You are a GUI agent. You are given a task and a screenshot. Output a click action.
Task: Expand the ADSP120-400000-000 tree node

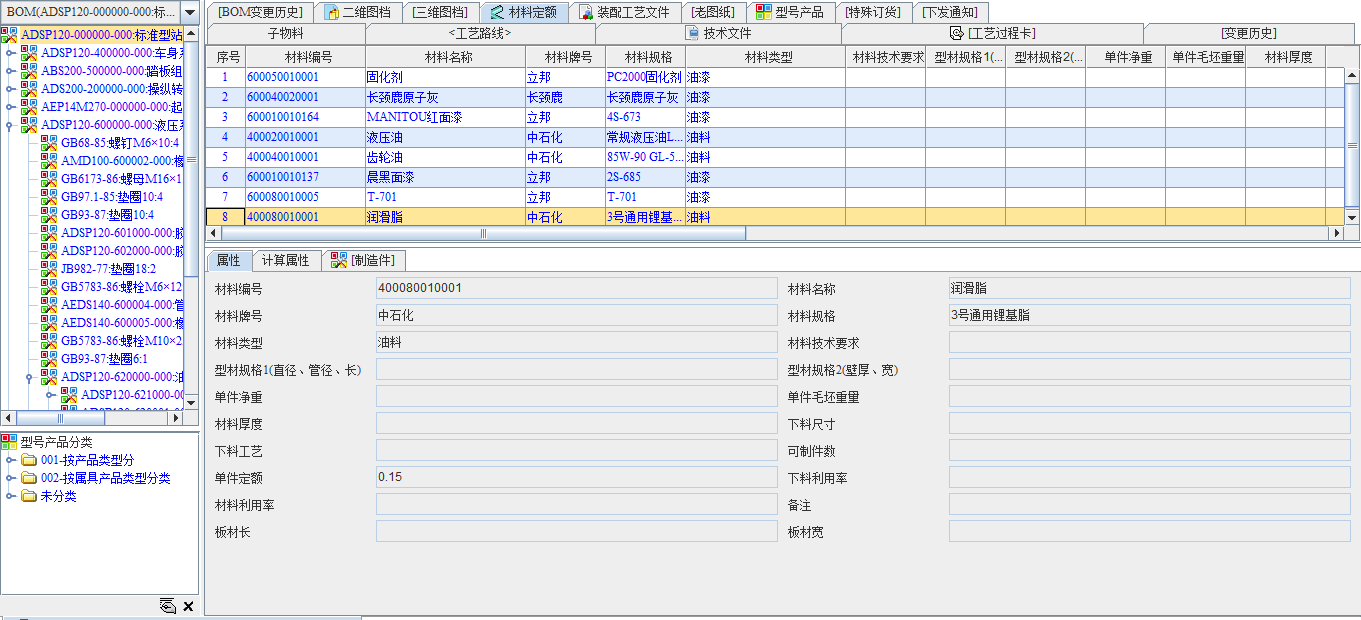point(10,53)
